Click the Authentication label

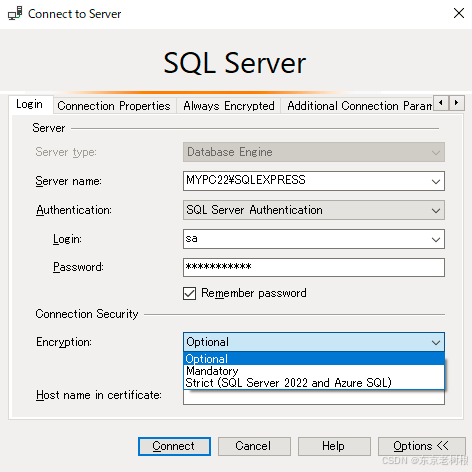[x=74, y=210]
